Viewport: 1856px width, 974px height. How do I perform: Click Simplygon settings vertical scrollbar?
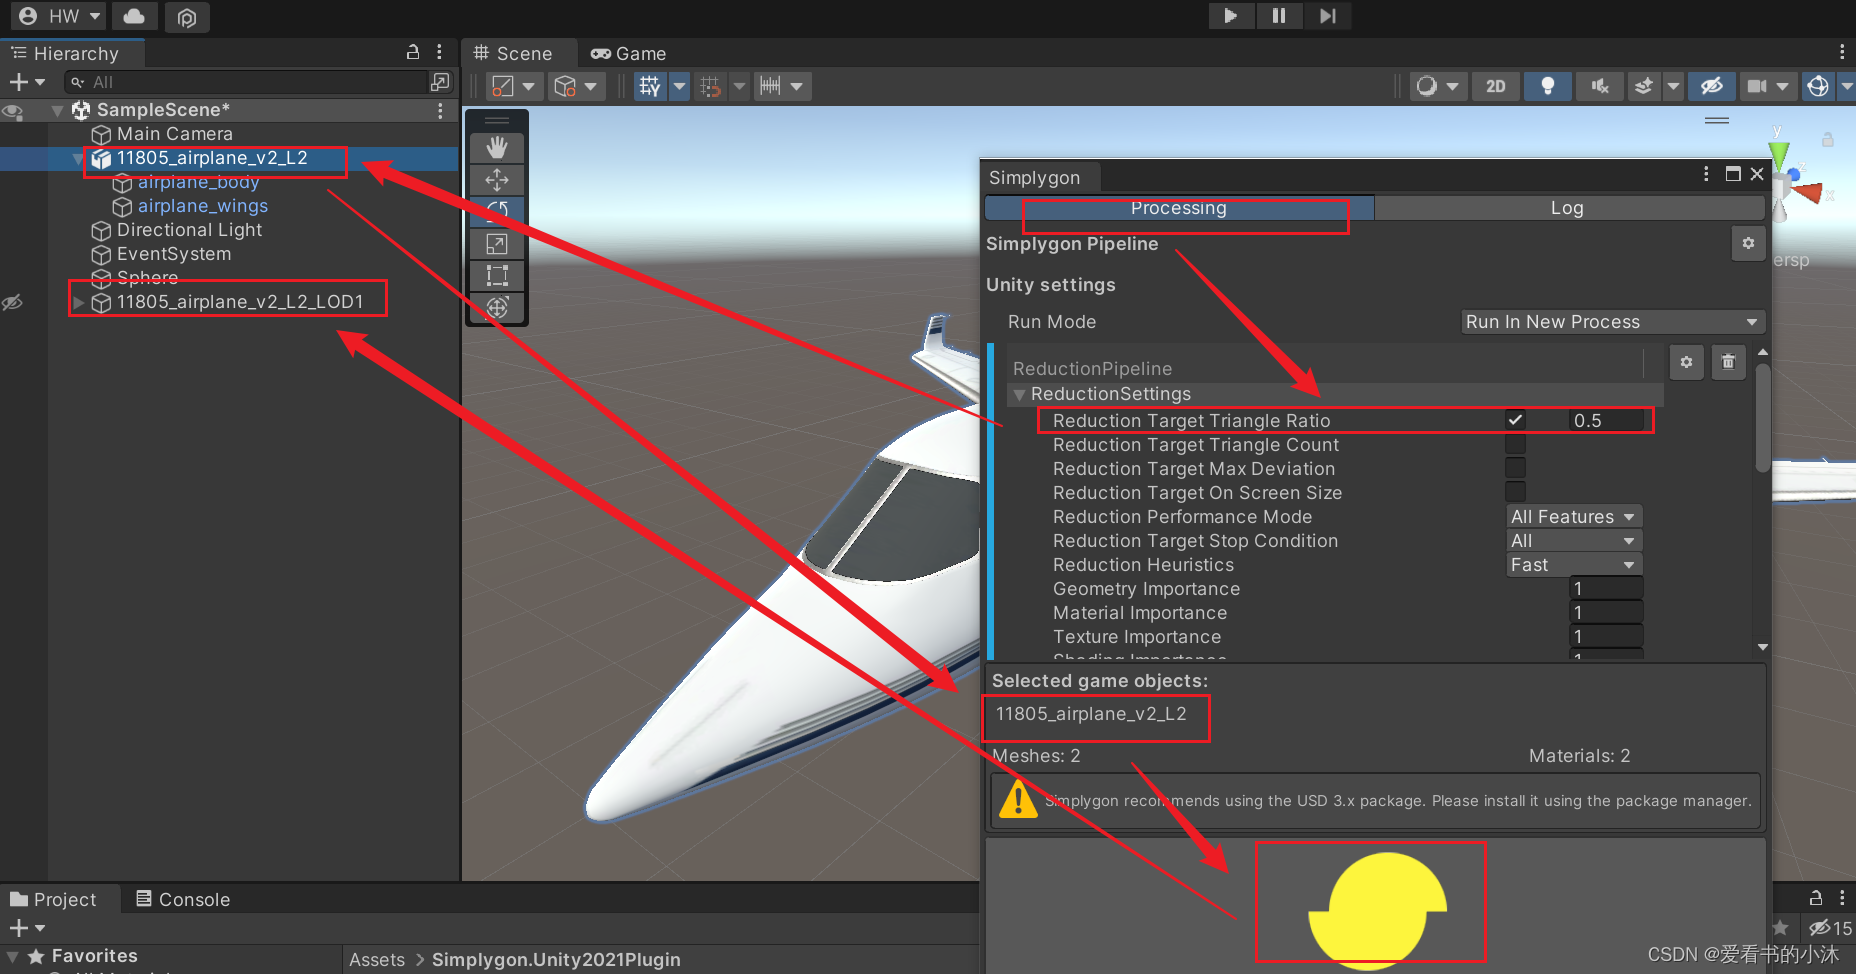coord(1763,417)
